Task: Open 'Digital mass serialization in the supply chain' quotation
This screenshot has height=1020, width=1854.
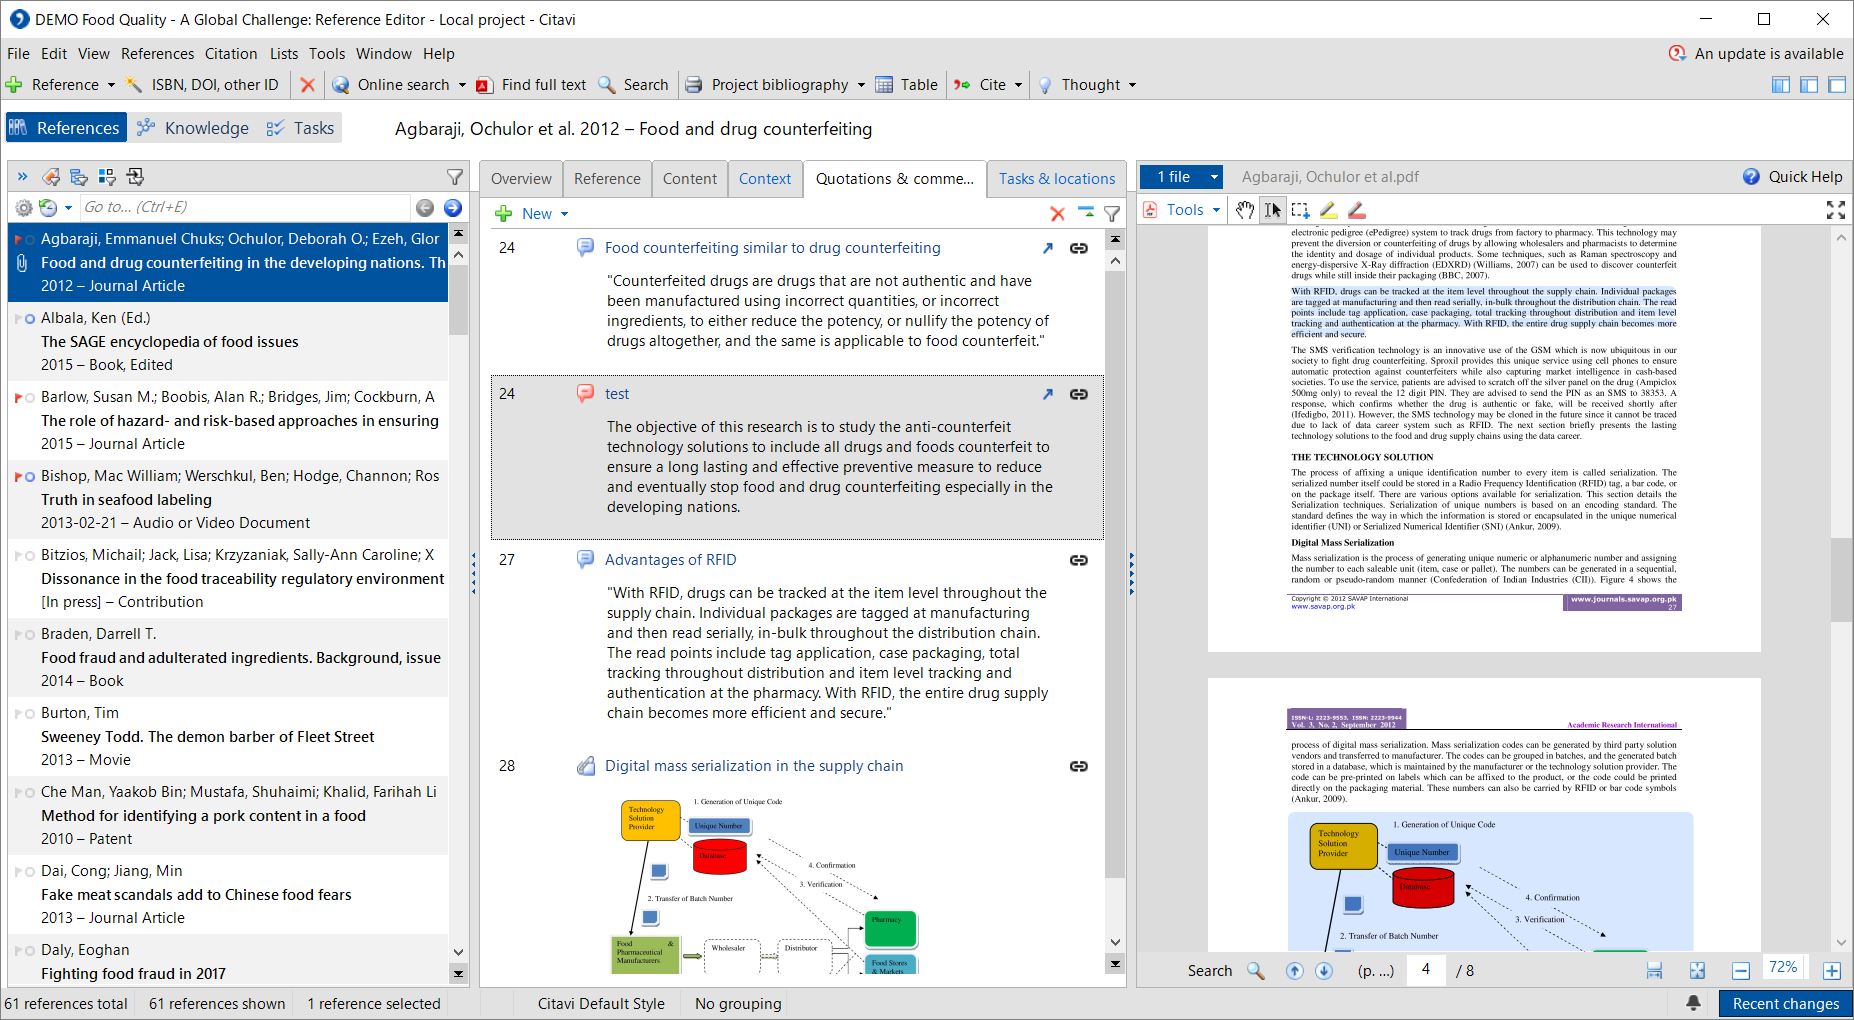Action: [754, 766]
